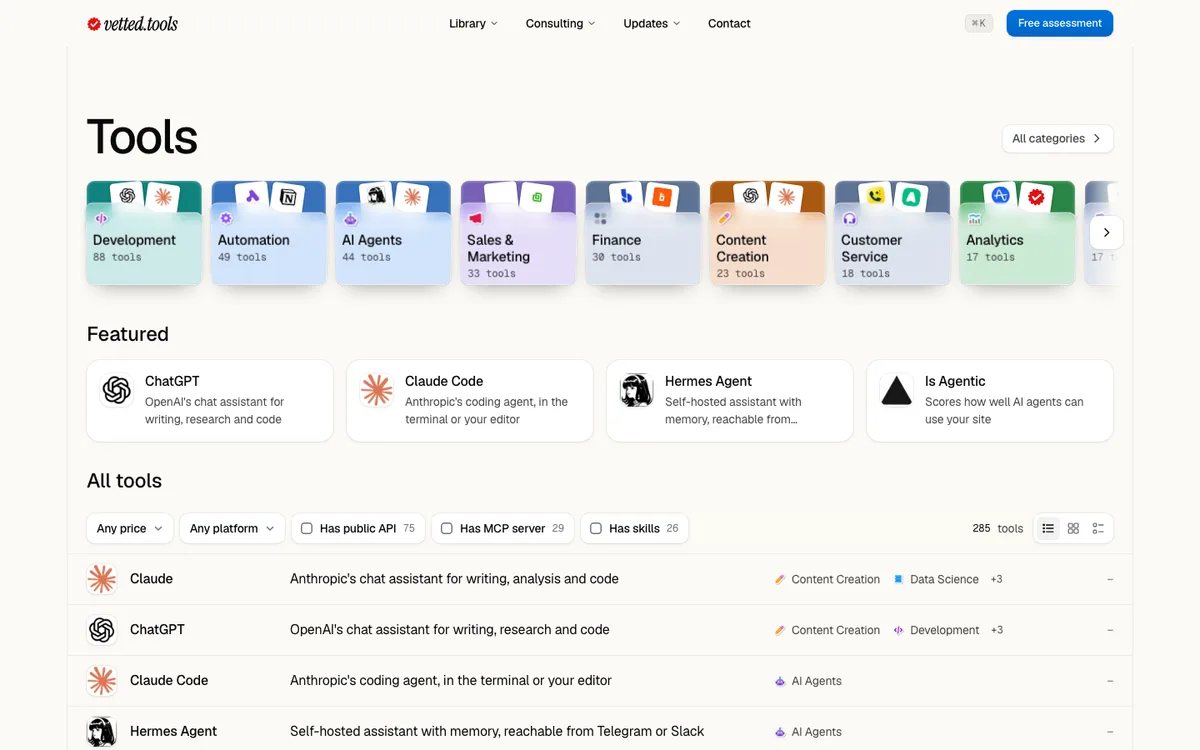Click the vetted.tools logo
1200x750 pixels.
(x=132, y=23)
